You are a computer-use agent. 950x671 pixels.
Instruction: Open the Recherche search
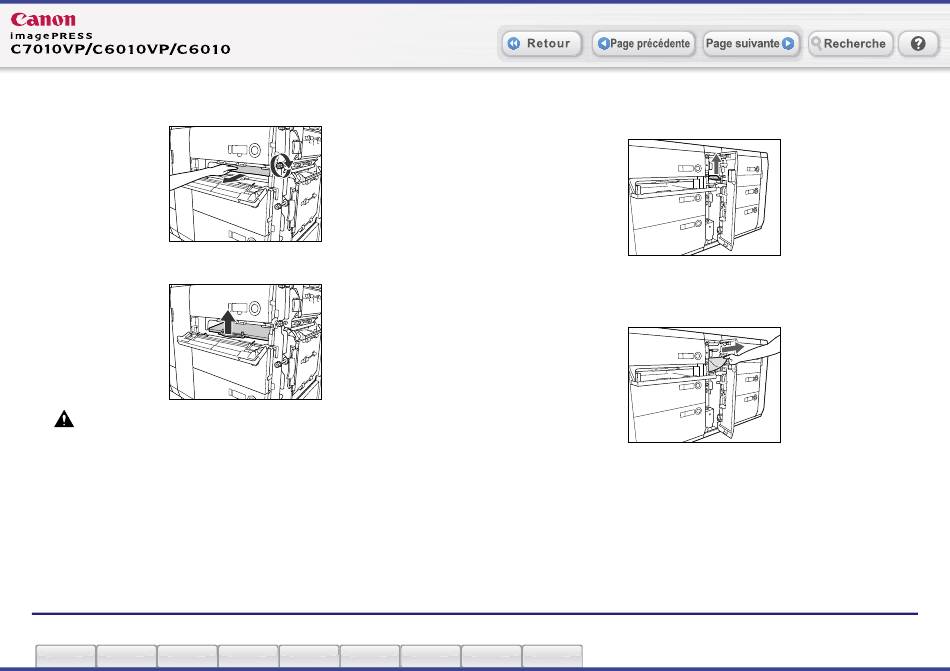pos(850,44)
